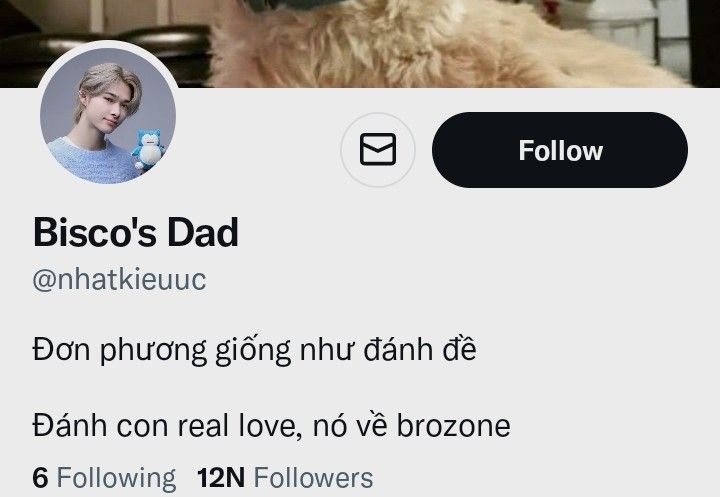Open the round profile avatar photo
Image resolution: width=720 pixels, height=497 pixels.
108,115
